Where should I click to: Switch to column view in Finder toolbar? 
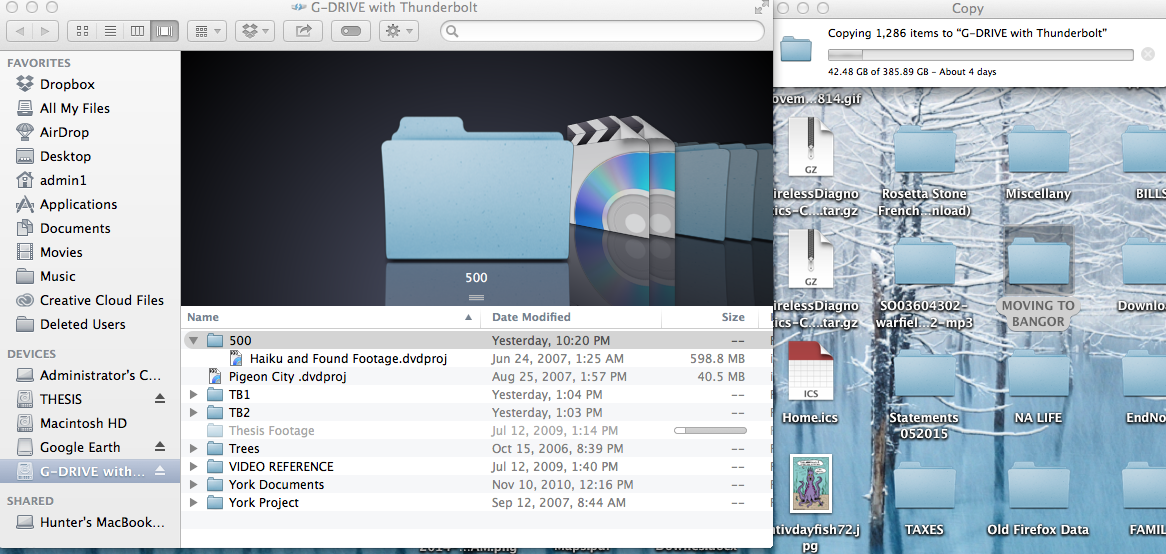138,31
